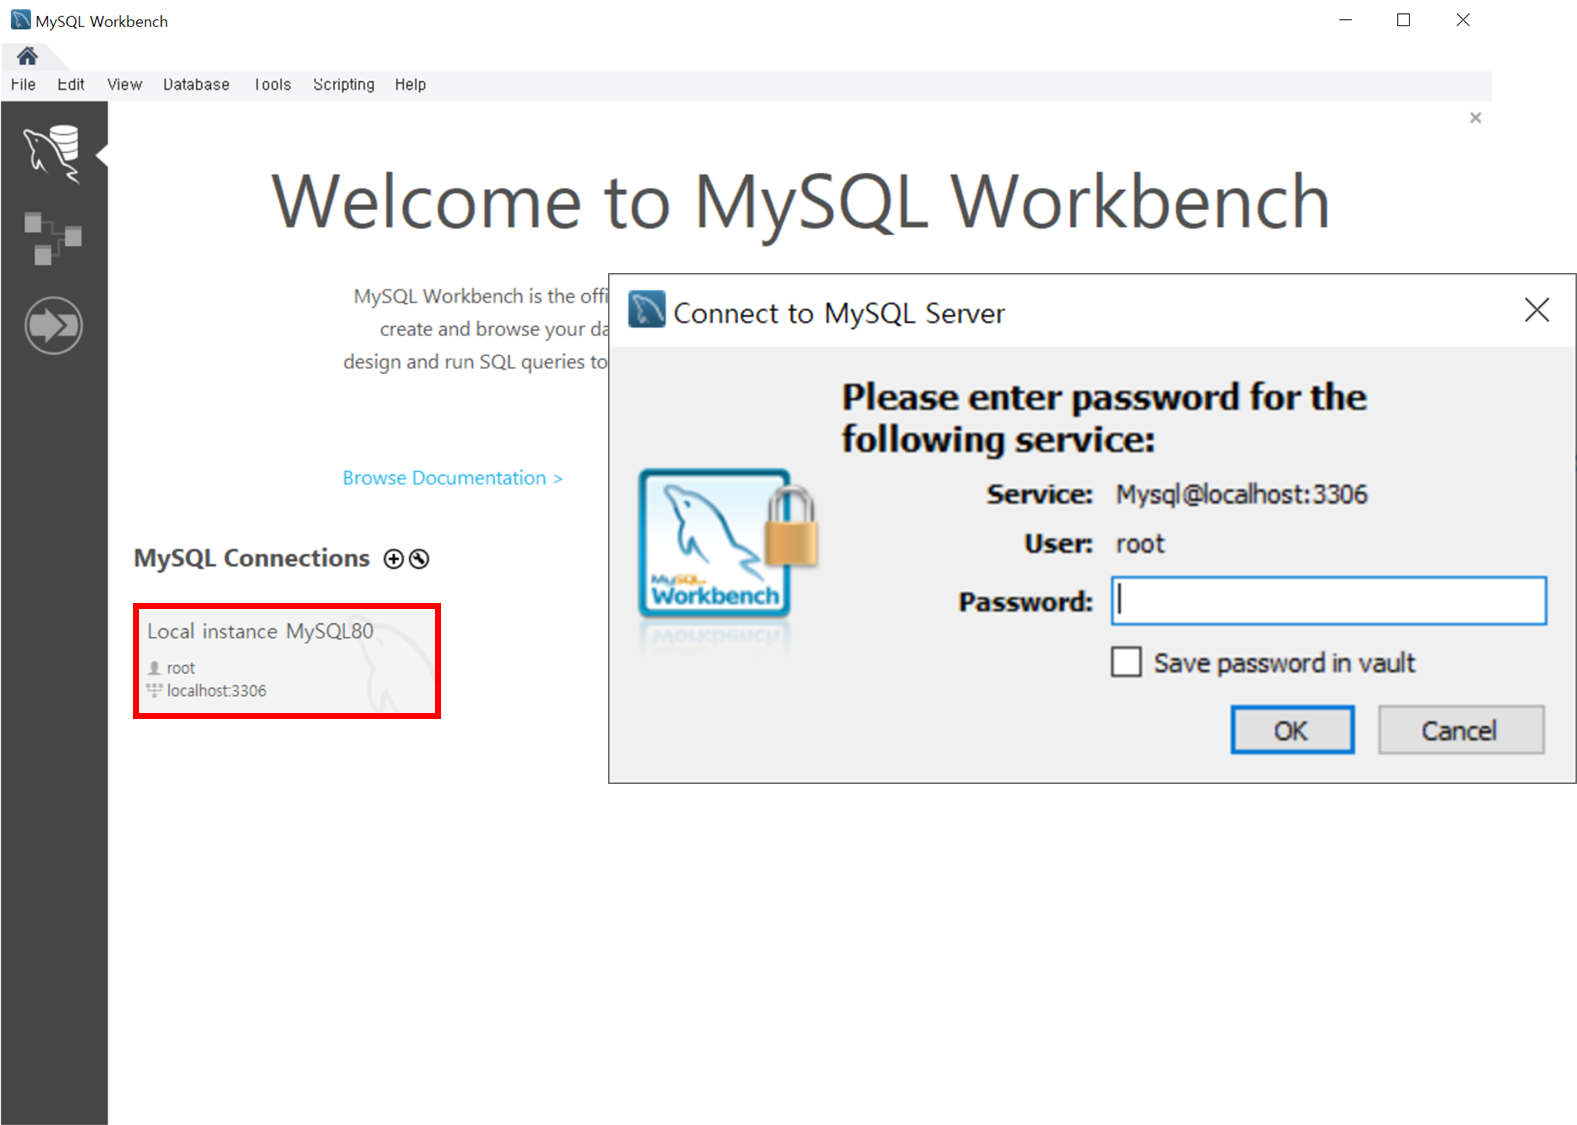Open the Tools menu
1577x1125 pixels.
click(272, 85)
